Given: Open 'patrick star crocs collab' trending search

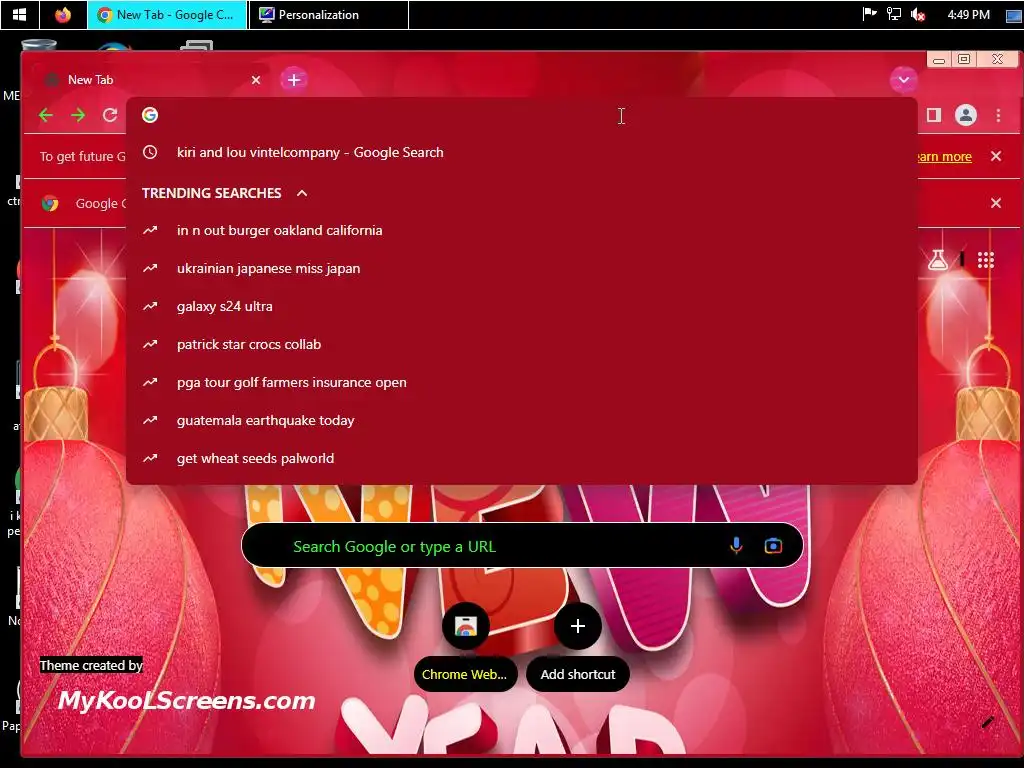Looking at the screenshot, I should (x=522, y=344).
